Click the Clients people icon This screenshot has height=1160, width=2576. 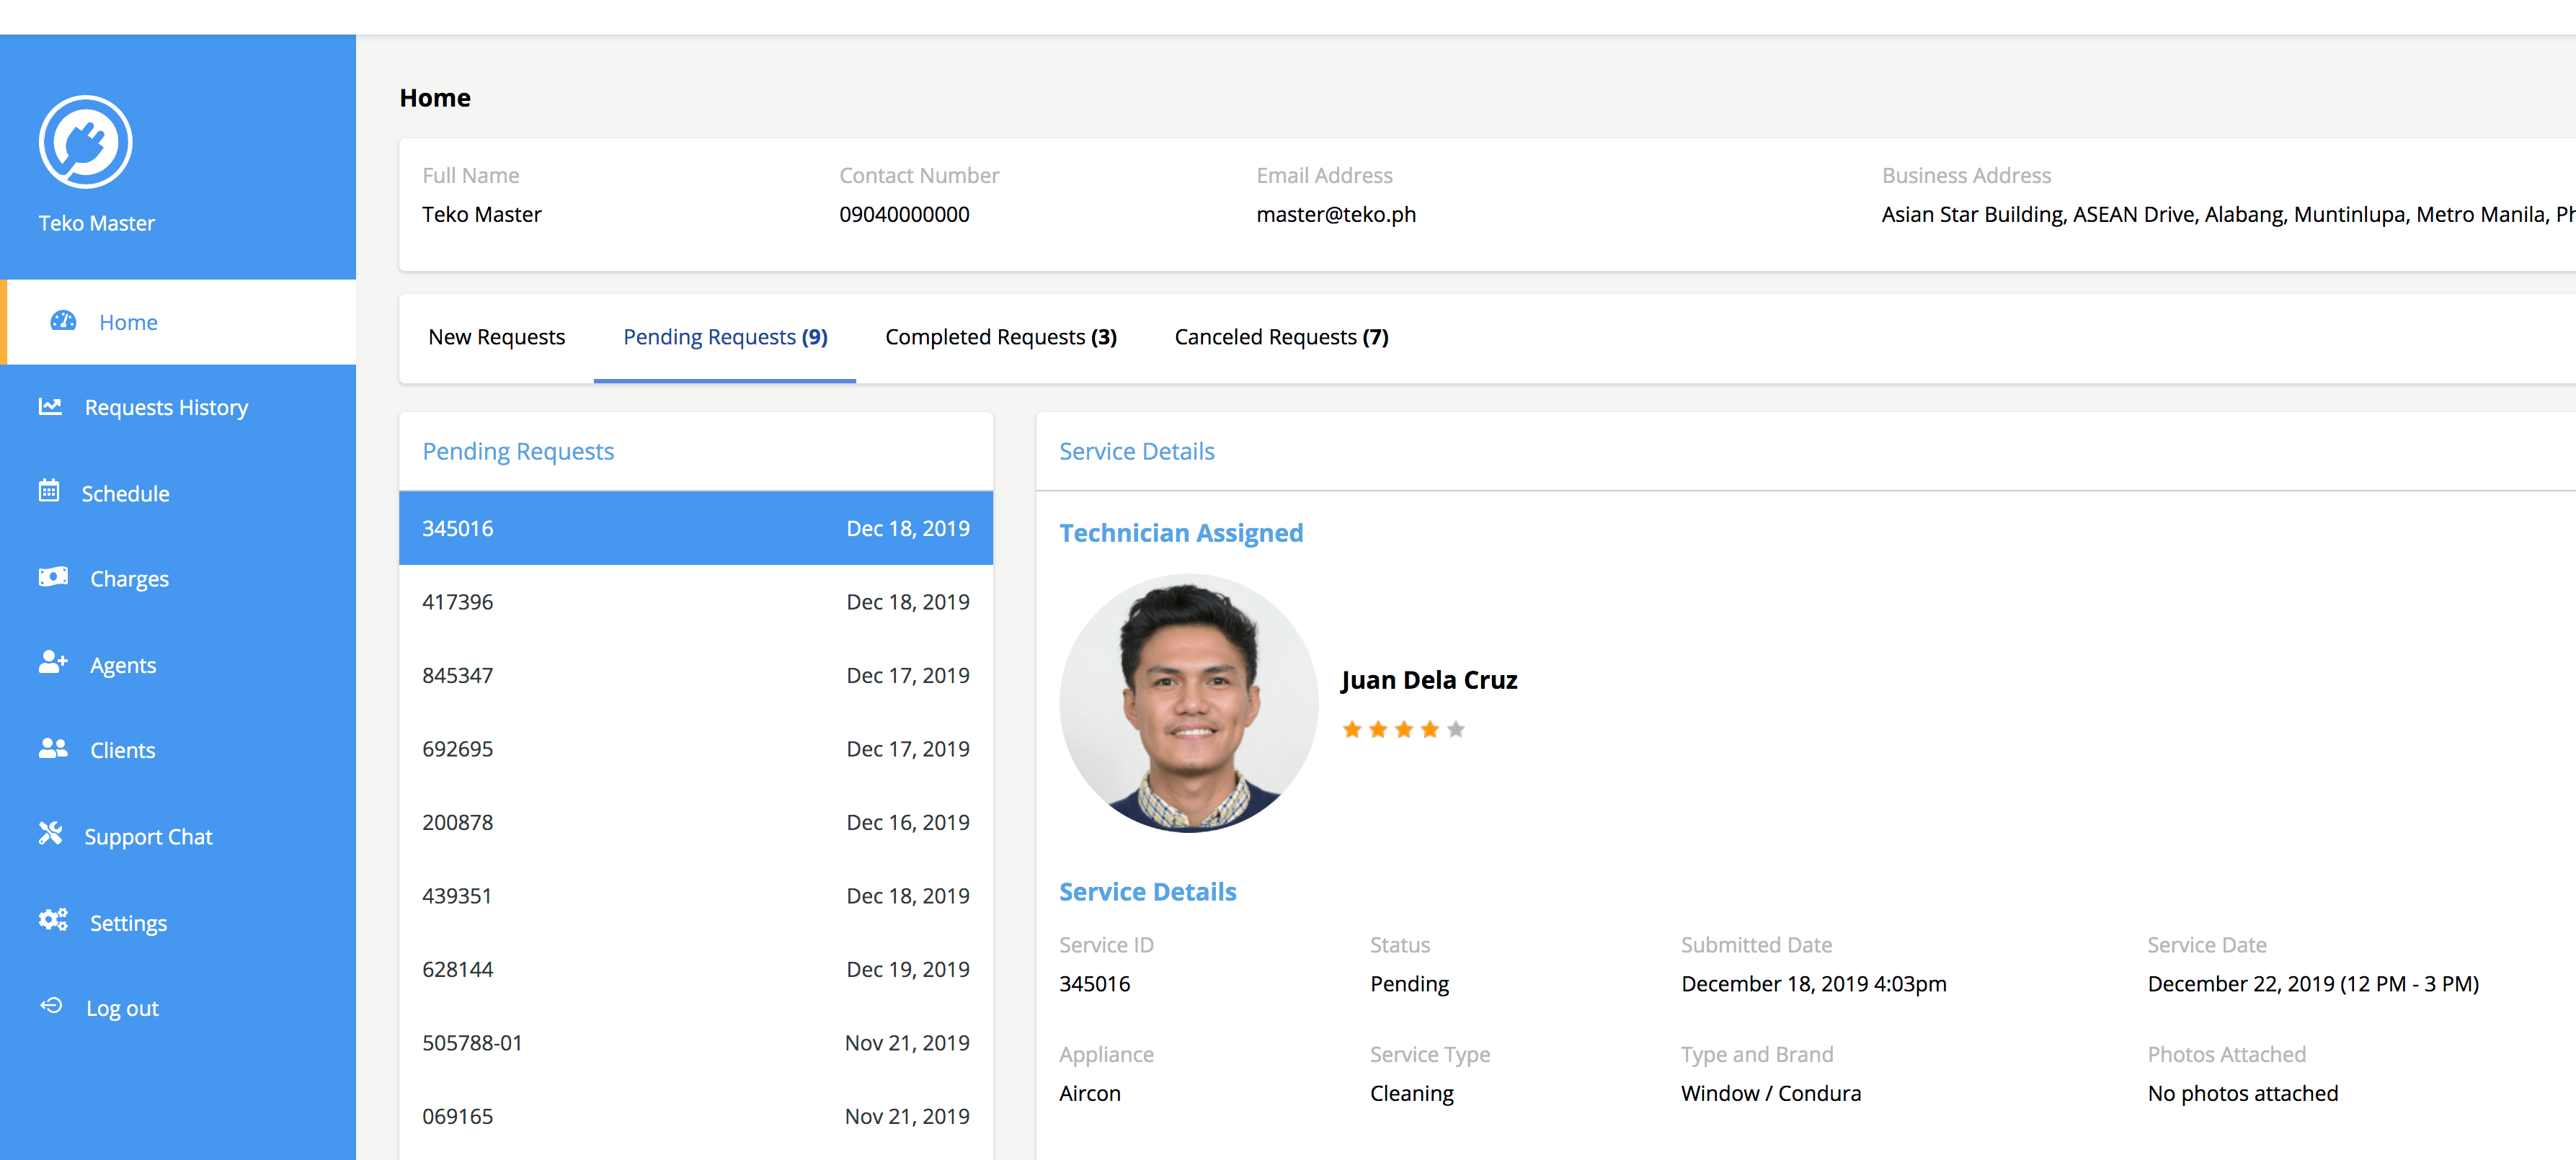[53, 748]
